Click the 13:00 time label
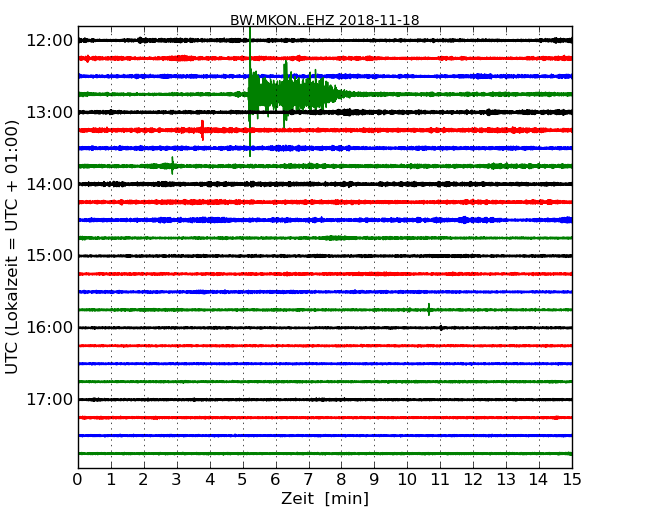Screen dimensions: 650x520 pos(49,112)
